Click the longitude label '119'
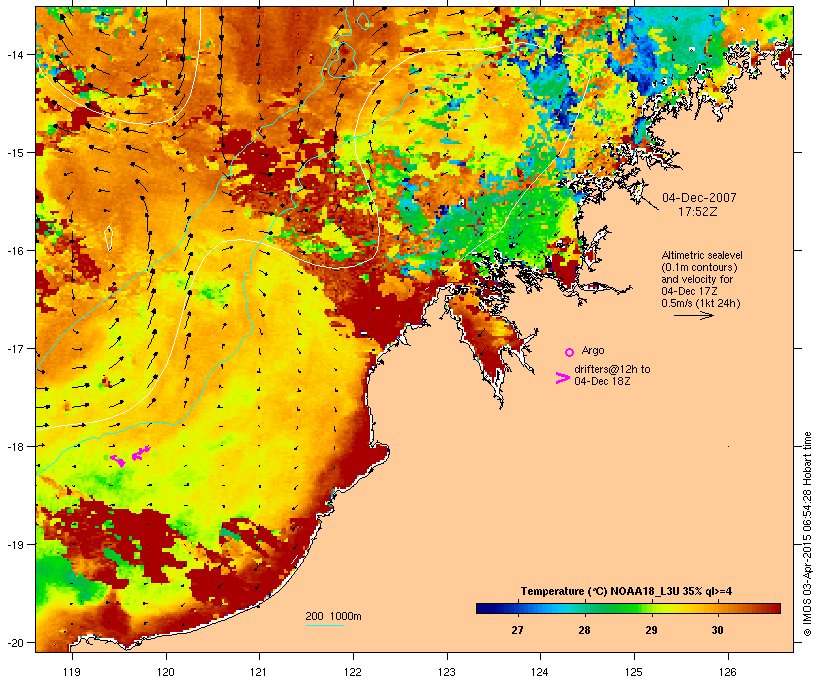Viewport: 820px width, 680px height. (x=72, y=672)
